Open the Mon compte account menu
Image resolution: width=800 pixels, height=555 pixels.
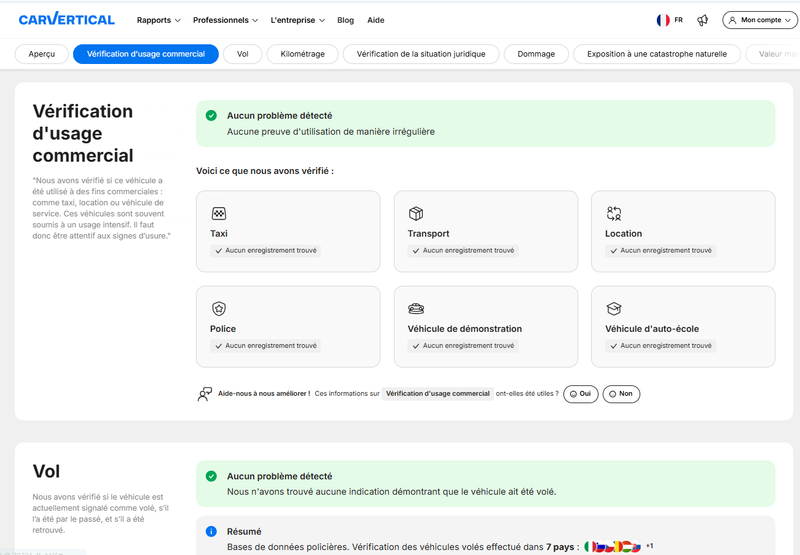point(760,20)
